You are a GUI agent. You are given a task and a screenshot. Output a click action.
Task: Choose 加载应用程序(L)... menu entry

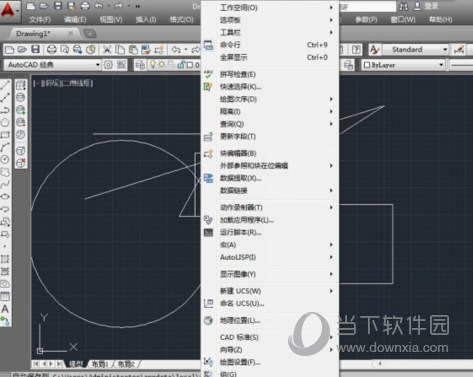270,220
